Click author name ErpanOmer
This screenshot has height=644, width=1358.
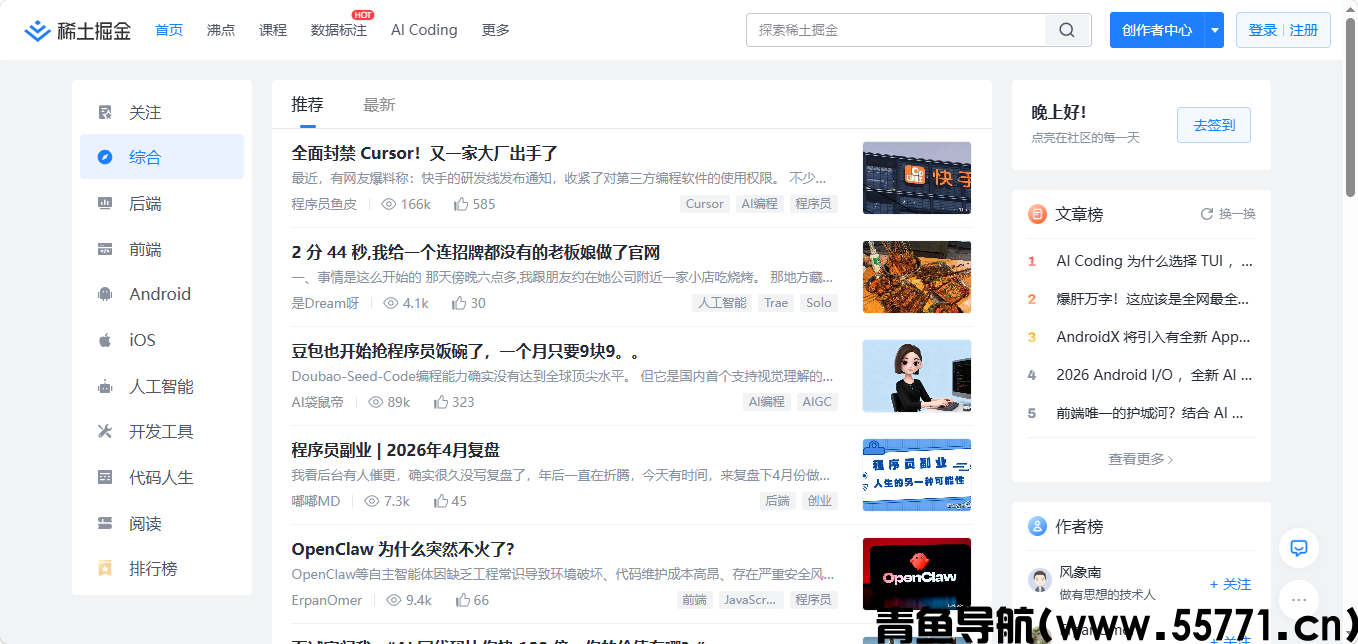(x=327, y=600)
